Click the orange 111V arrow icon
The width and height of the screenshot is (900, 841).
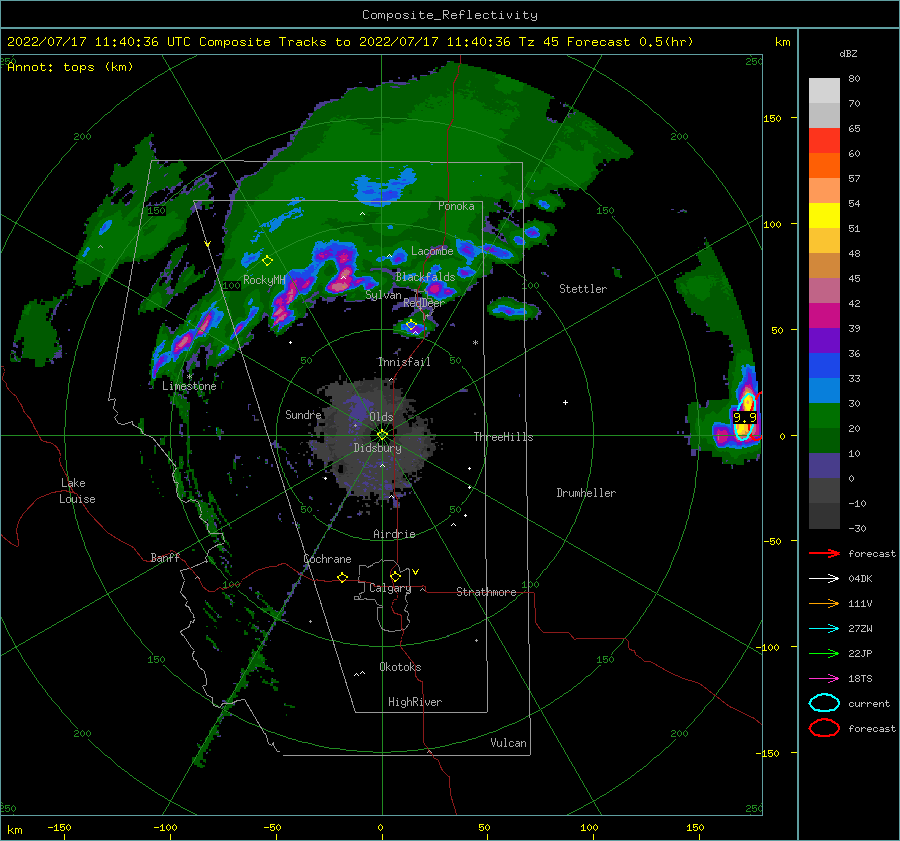coord(824,603)
